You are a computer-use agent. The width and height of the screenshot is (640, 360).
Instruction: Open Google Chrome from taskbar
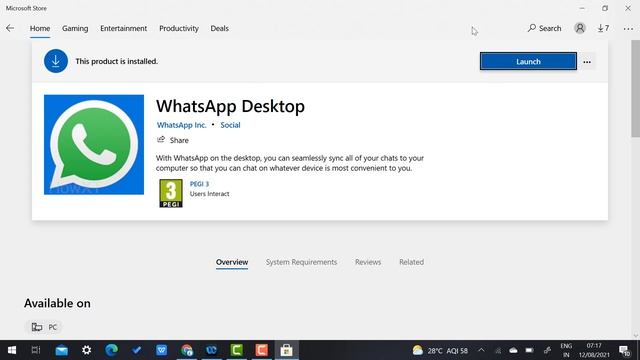(187, 350)
